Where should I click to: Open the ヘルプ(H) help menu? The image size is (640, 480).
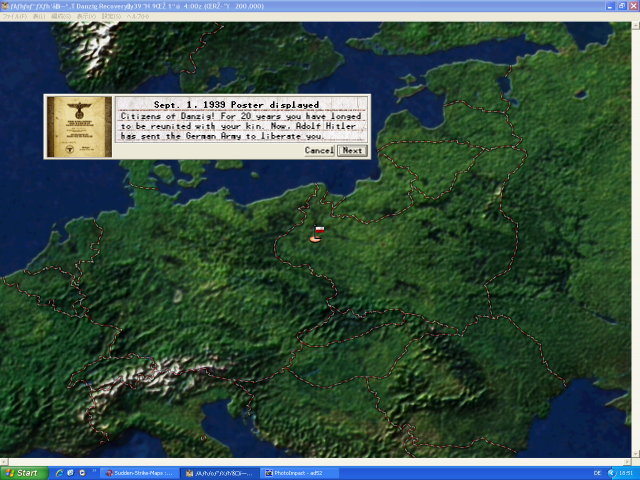point(138,16)
